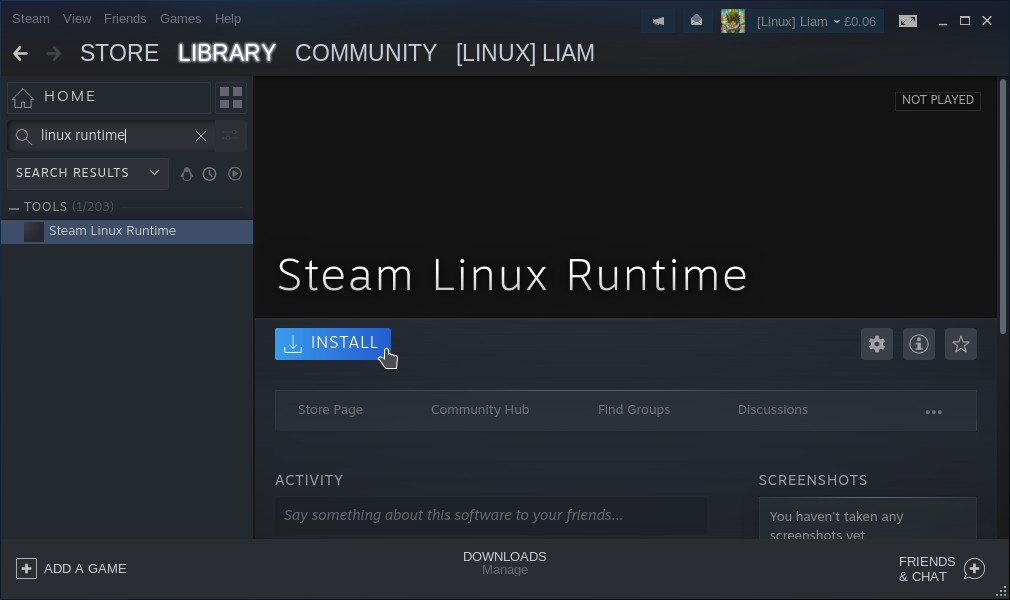Open the View menu

click(77, 19)
